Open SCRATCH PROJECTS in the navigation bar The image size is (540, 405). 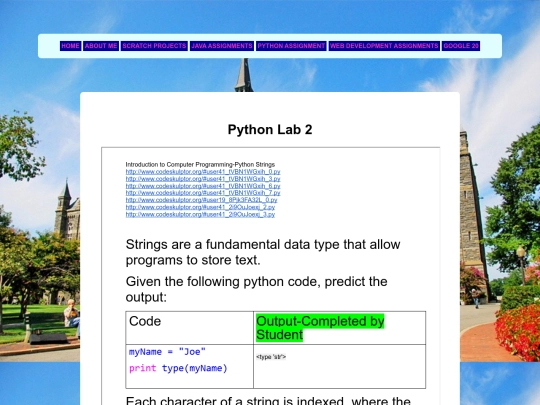(154, 46)
